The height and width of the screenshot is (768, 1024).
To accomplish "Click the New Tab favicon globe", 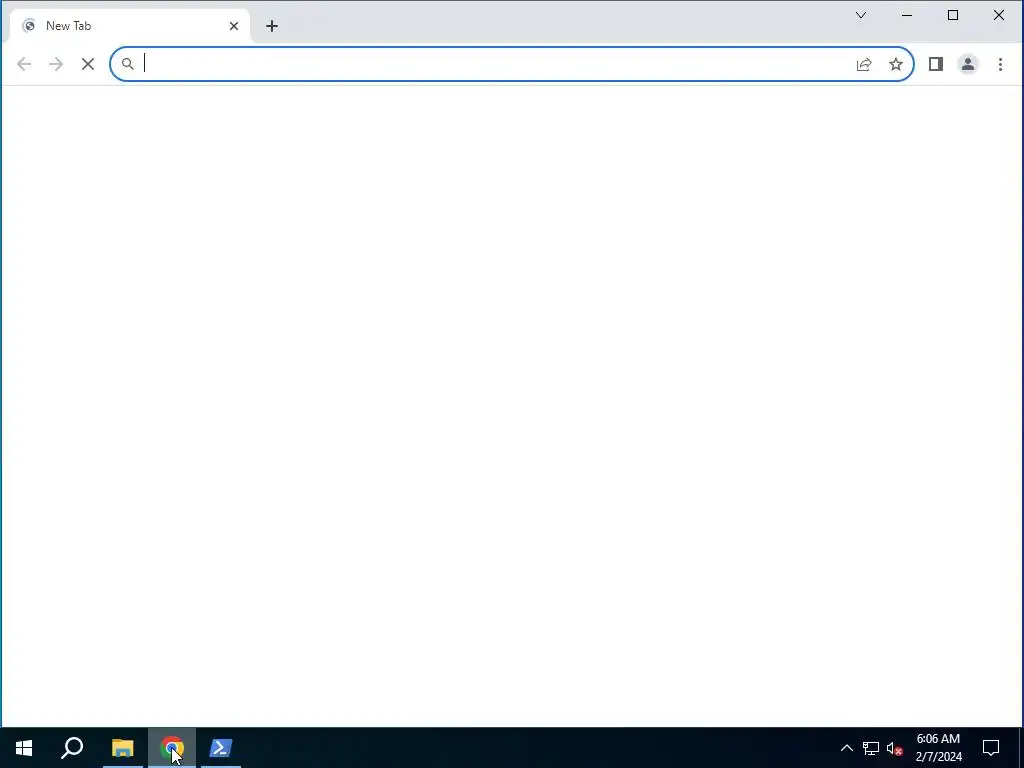I will tap(29, 26).
